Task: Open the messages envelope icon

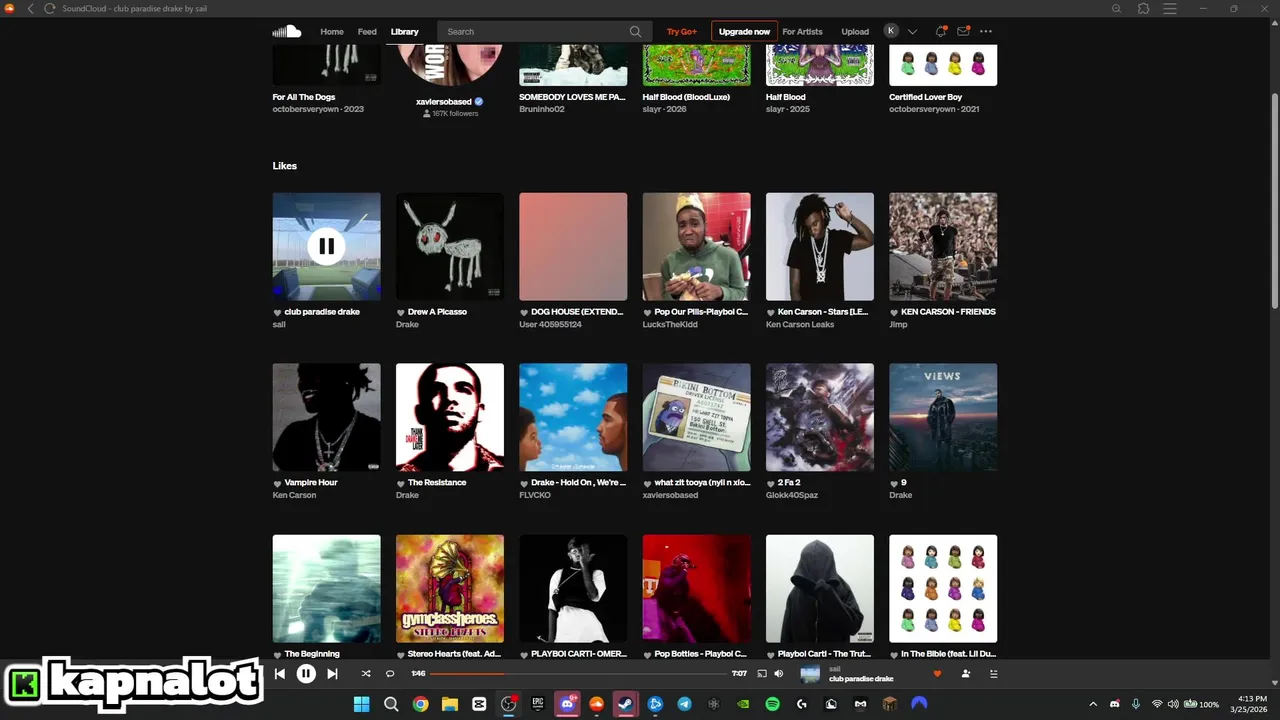Action: click(x=963, y=31)
